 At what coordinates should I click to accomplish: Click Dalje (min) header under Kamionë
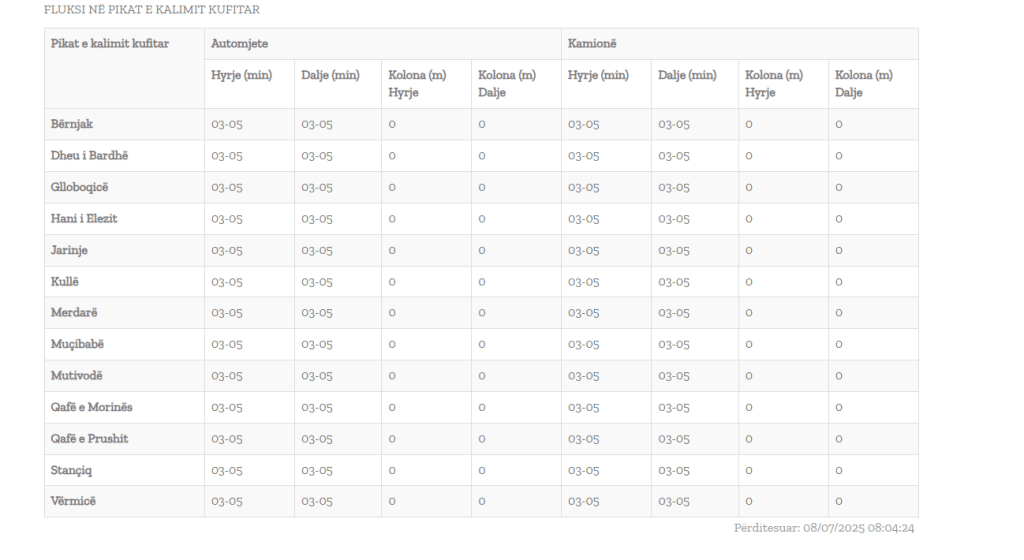(687, 76)
